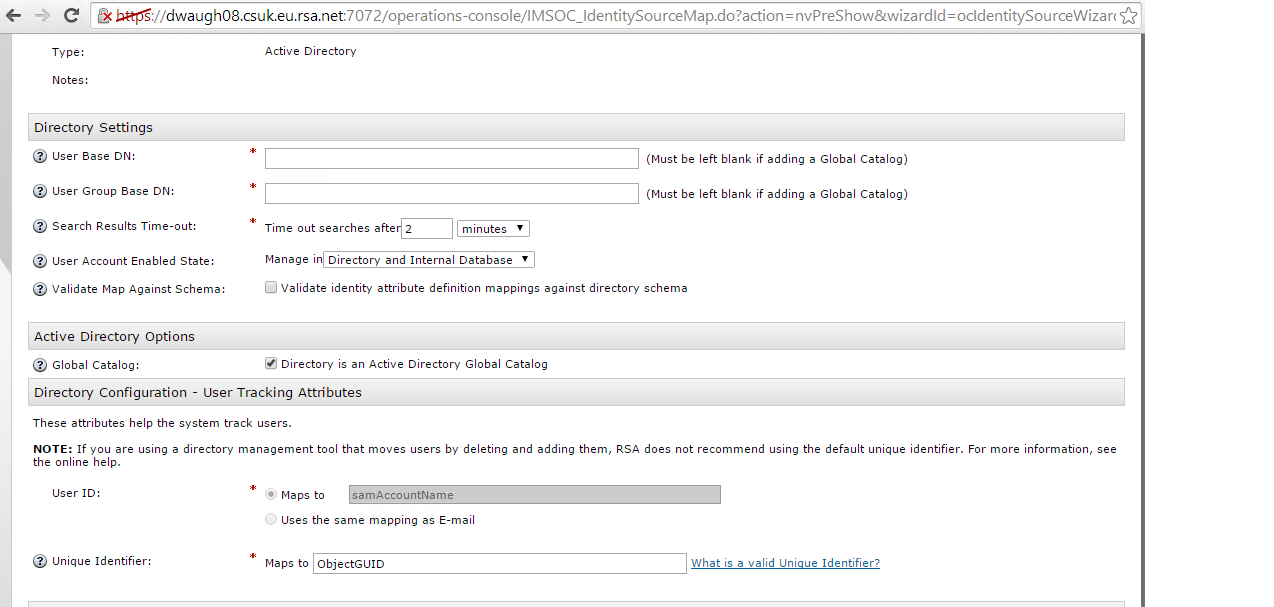Open help icon for Unique Identifier
The width and height of the screenshot is (1274, 607).
[x=40, y=561]
